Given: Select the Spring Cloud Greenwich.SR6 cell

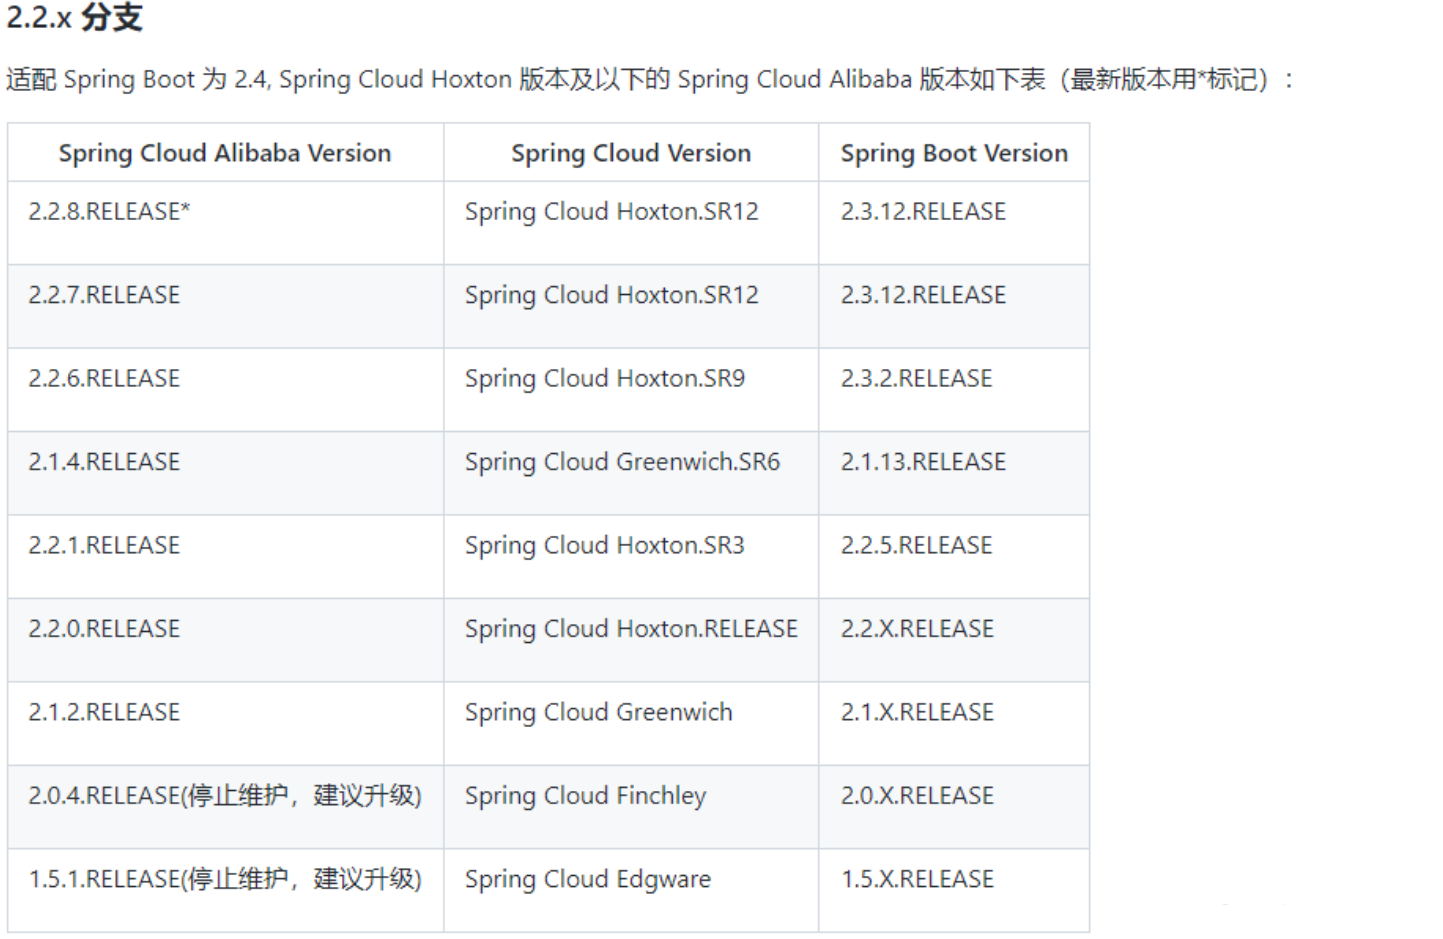Looking at the screenshot, I should coord(621,462).
